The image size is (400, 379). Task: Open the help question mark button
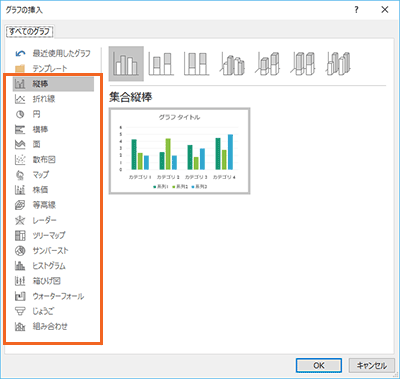pos(356,10)
